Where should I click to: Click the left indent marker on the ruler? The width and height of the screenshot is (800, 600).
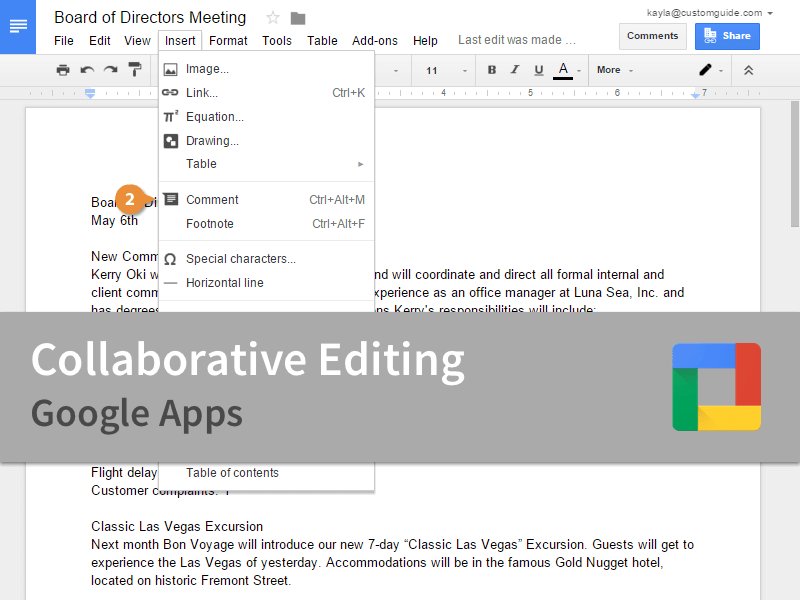[x=90, y=93]
